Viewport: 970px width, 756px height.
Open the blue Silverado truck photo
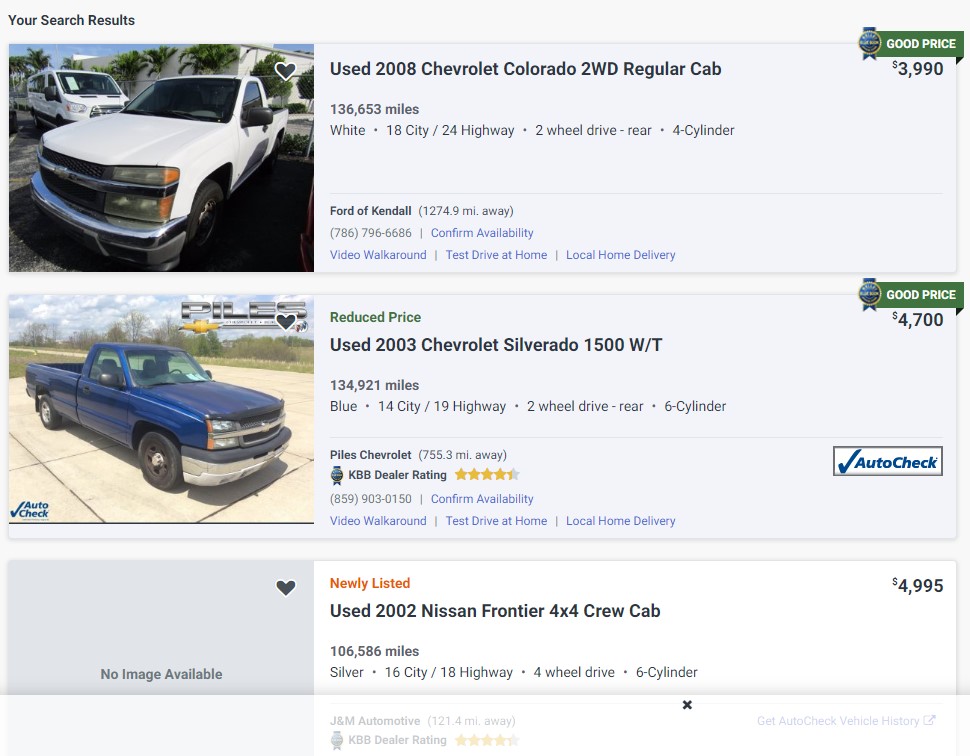[161, 409]
